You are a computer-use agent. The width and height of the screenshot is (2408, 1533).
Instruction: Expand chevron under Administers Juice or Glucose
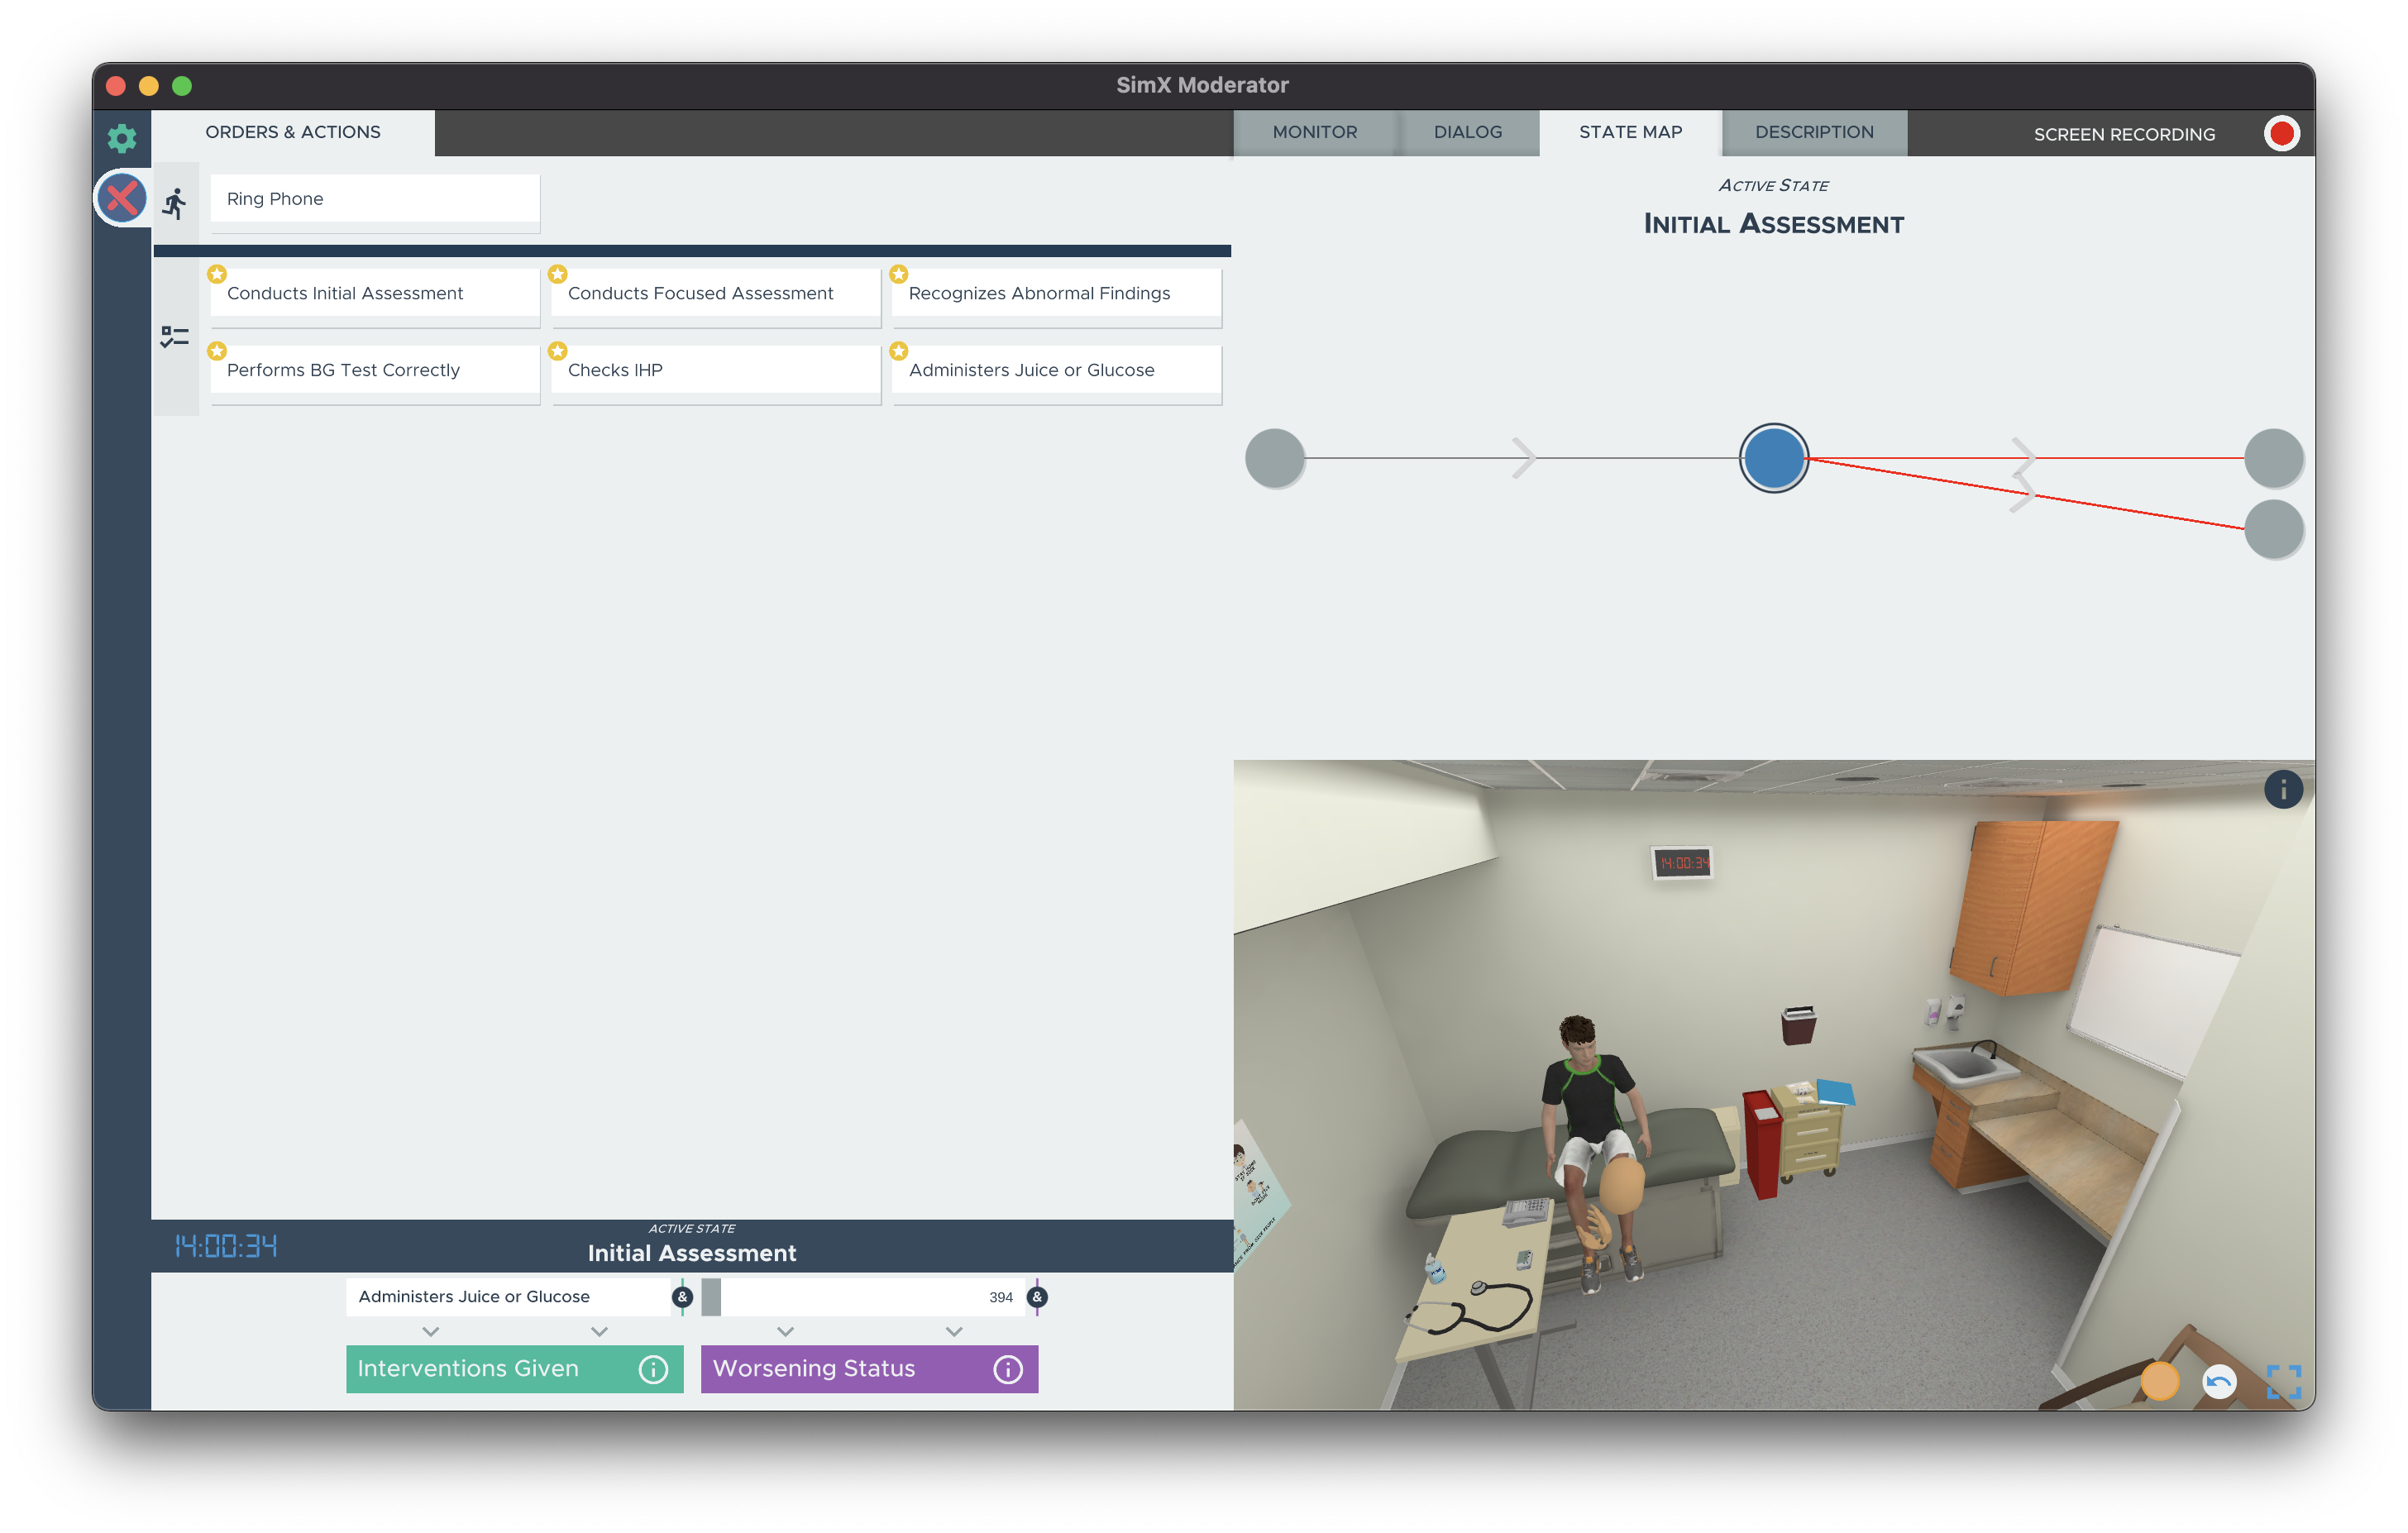(x=431, y=1332)
